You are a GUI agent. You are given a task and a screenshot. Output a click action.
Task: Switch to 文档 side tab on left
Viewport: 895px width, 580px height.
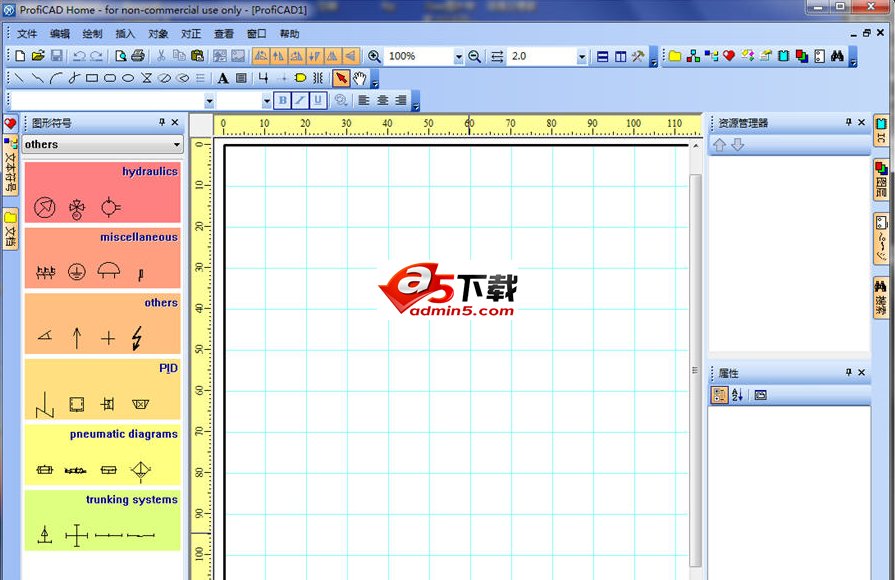point(11,229)
